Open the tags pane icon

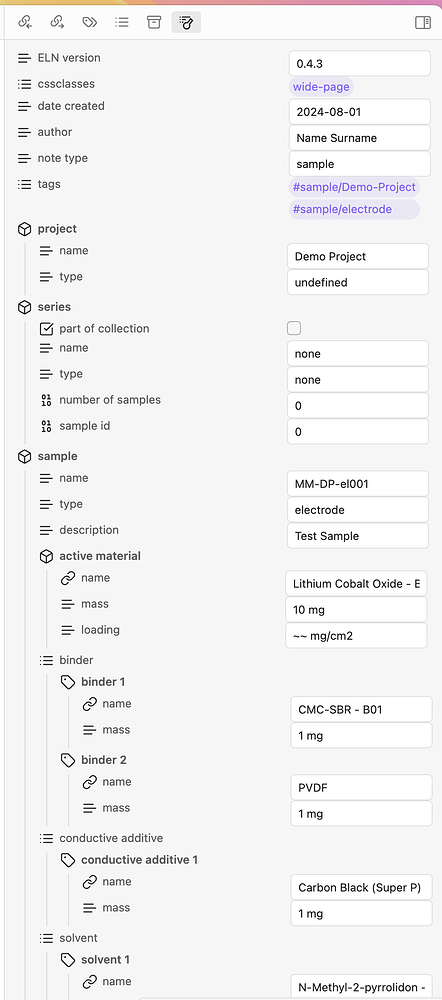click(x=90, y=22)
